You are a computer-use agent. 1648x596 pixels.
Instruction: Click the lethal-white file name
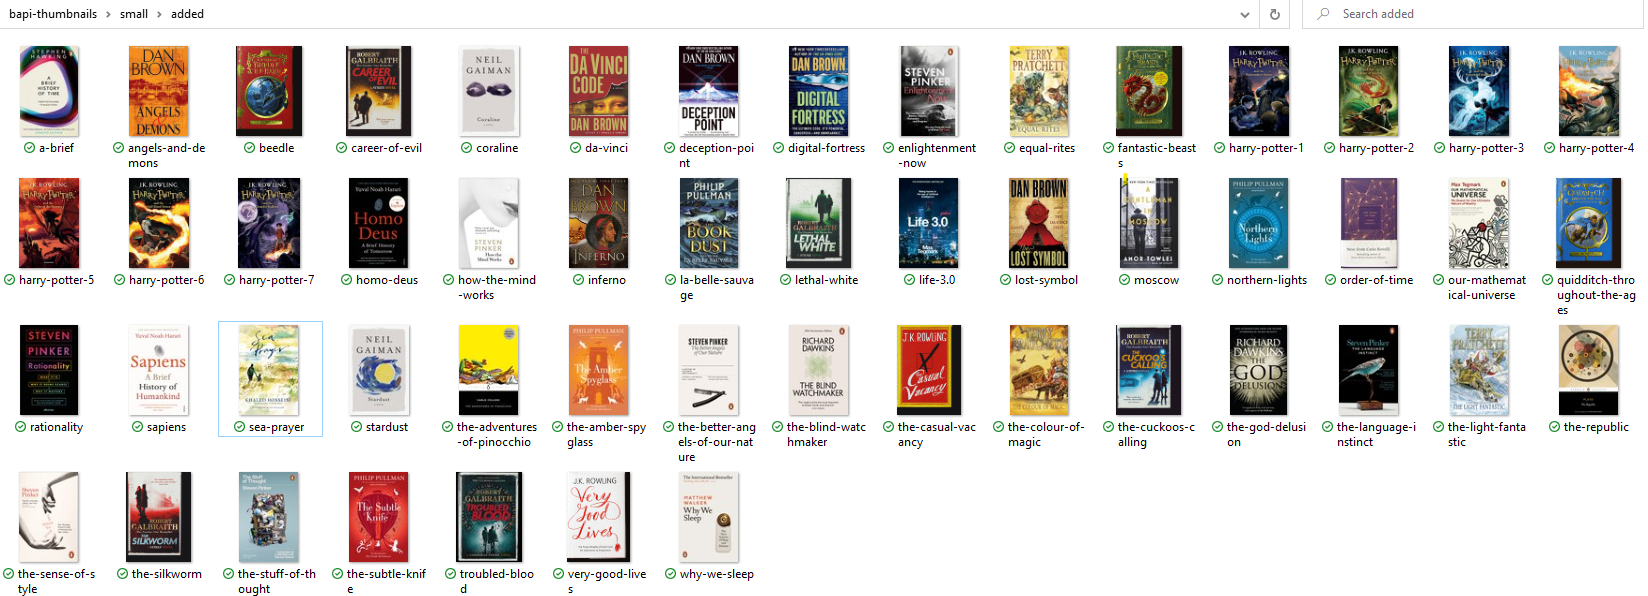(x=826, y=280)
